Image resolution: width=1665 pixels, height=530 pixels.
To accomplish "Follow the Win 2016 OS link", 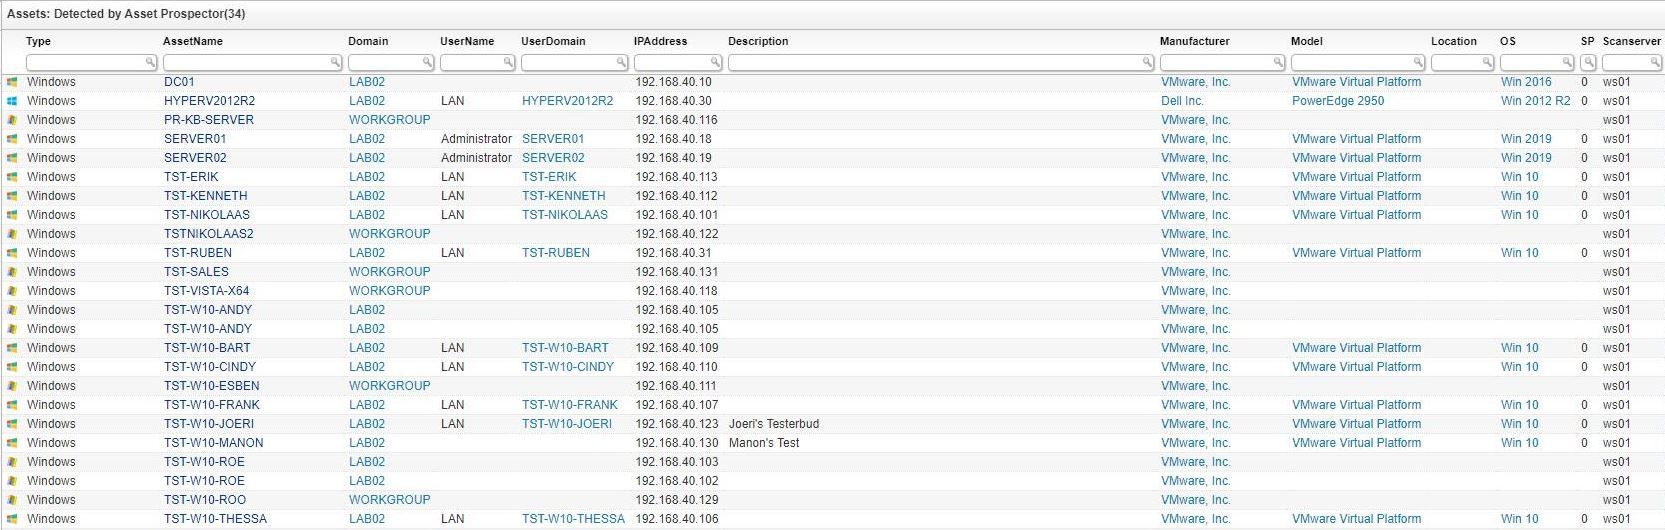I will point(1526,82).
